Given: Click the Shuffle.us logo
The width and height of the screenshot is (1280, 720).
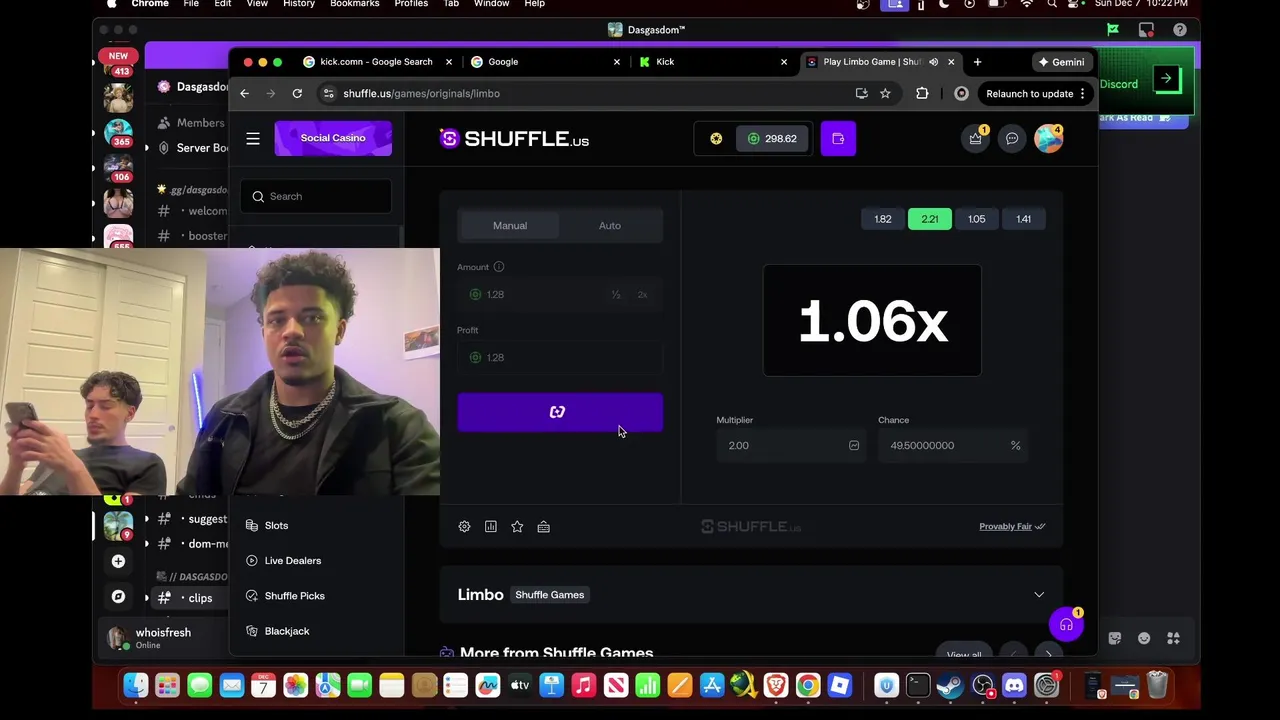Looking at the screenshot, I should [514, 139].
